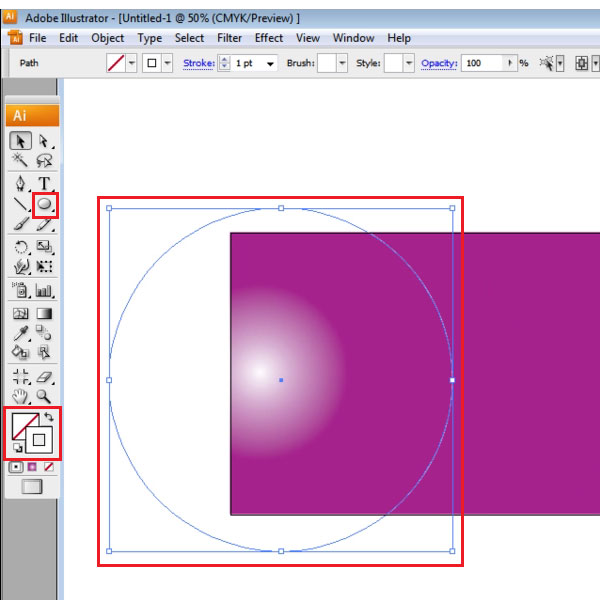Open the Object menu

(108, 38)
